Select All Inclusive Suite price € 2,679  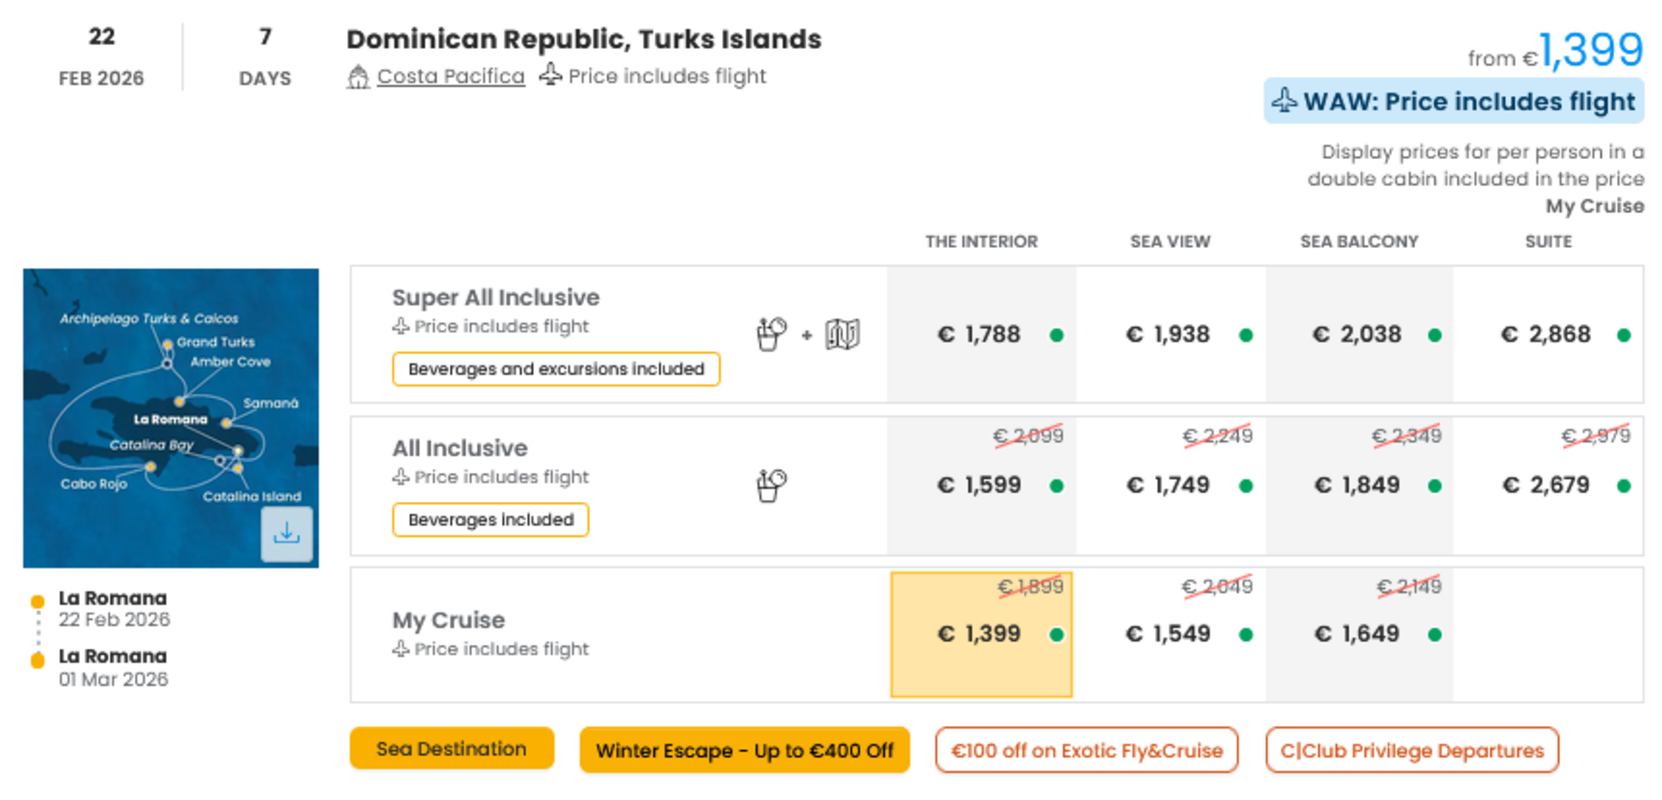coord(1547,485)
